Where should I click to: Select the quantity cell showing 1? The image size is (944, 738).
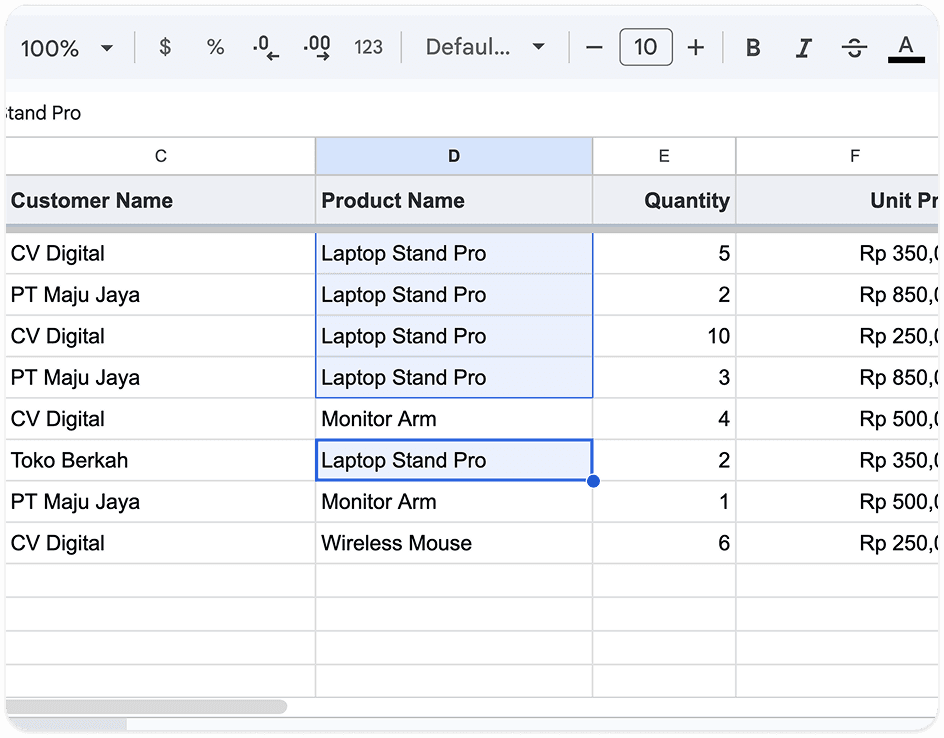click(x=664, y=501)
